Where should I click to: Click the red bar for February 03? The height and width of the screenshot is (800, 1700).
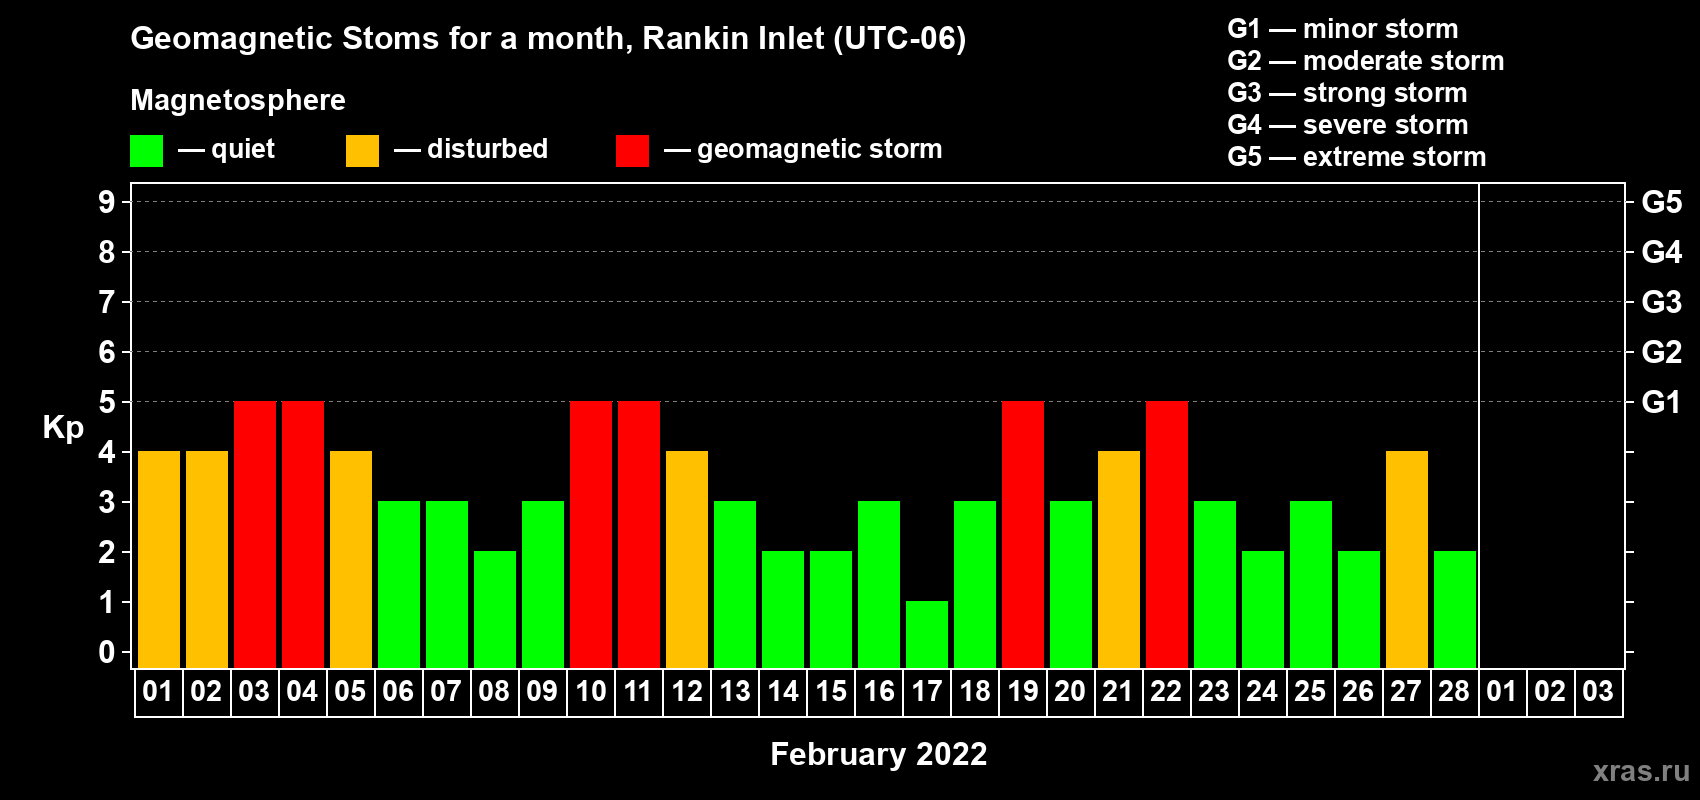pos(255,534)
